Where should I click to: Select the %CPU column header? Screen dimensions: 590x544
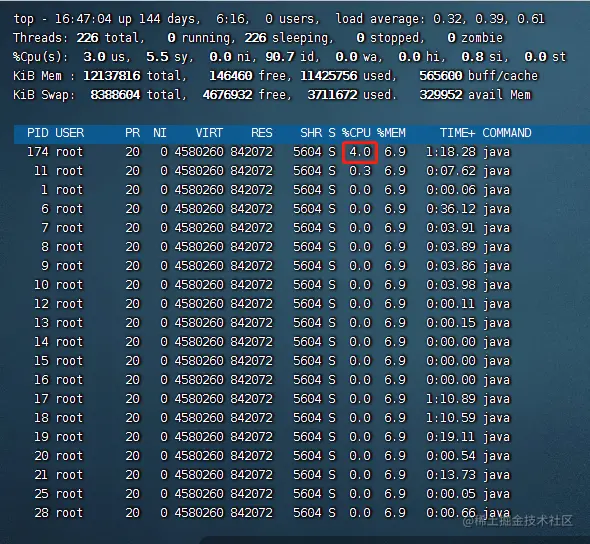pos(356,133)
